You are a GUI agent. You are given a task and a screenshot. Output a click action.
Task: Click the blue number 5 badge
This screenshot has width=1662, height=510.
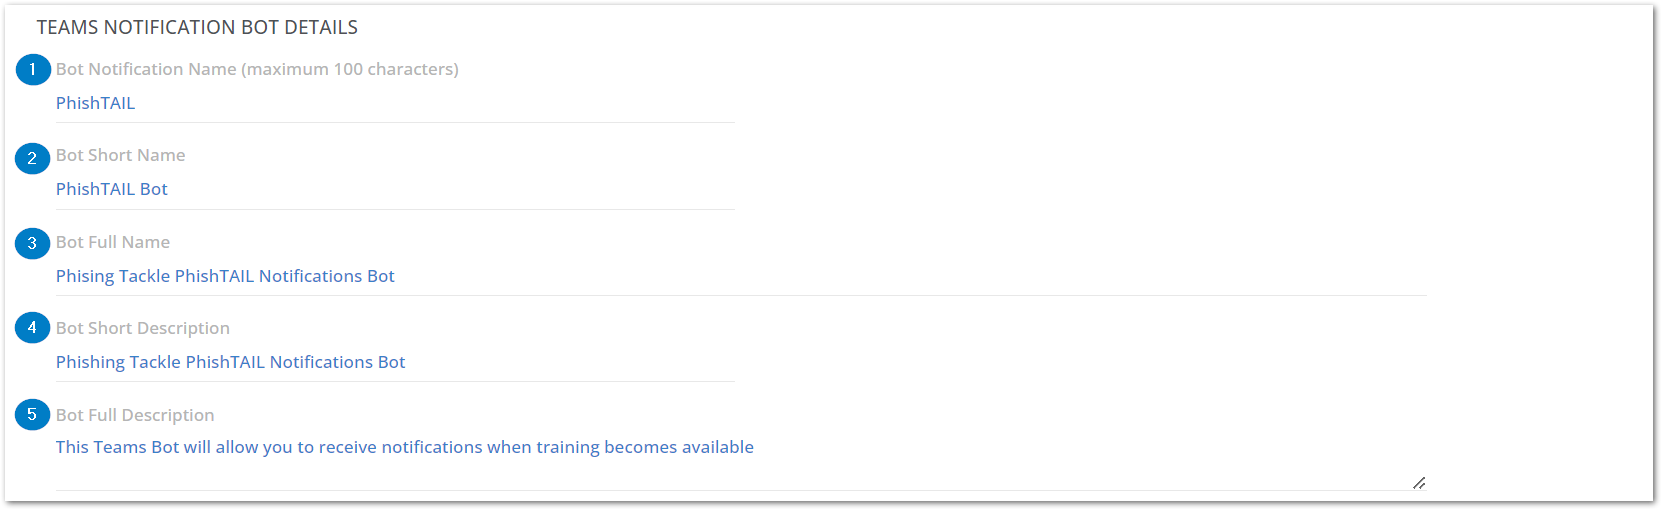click(33, 414)
